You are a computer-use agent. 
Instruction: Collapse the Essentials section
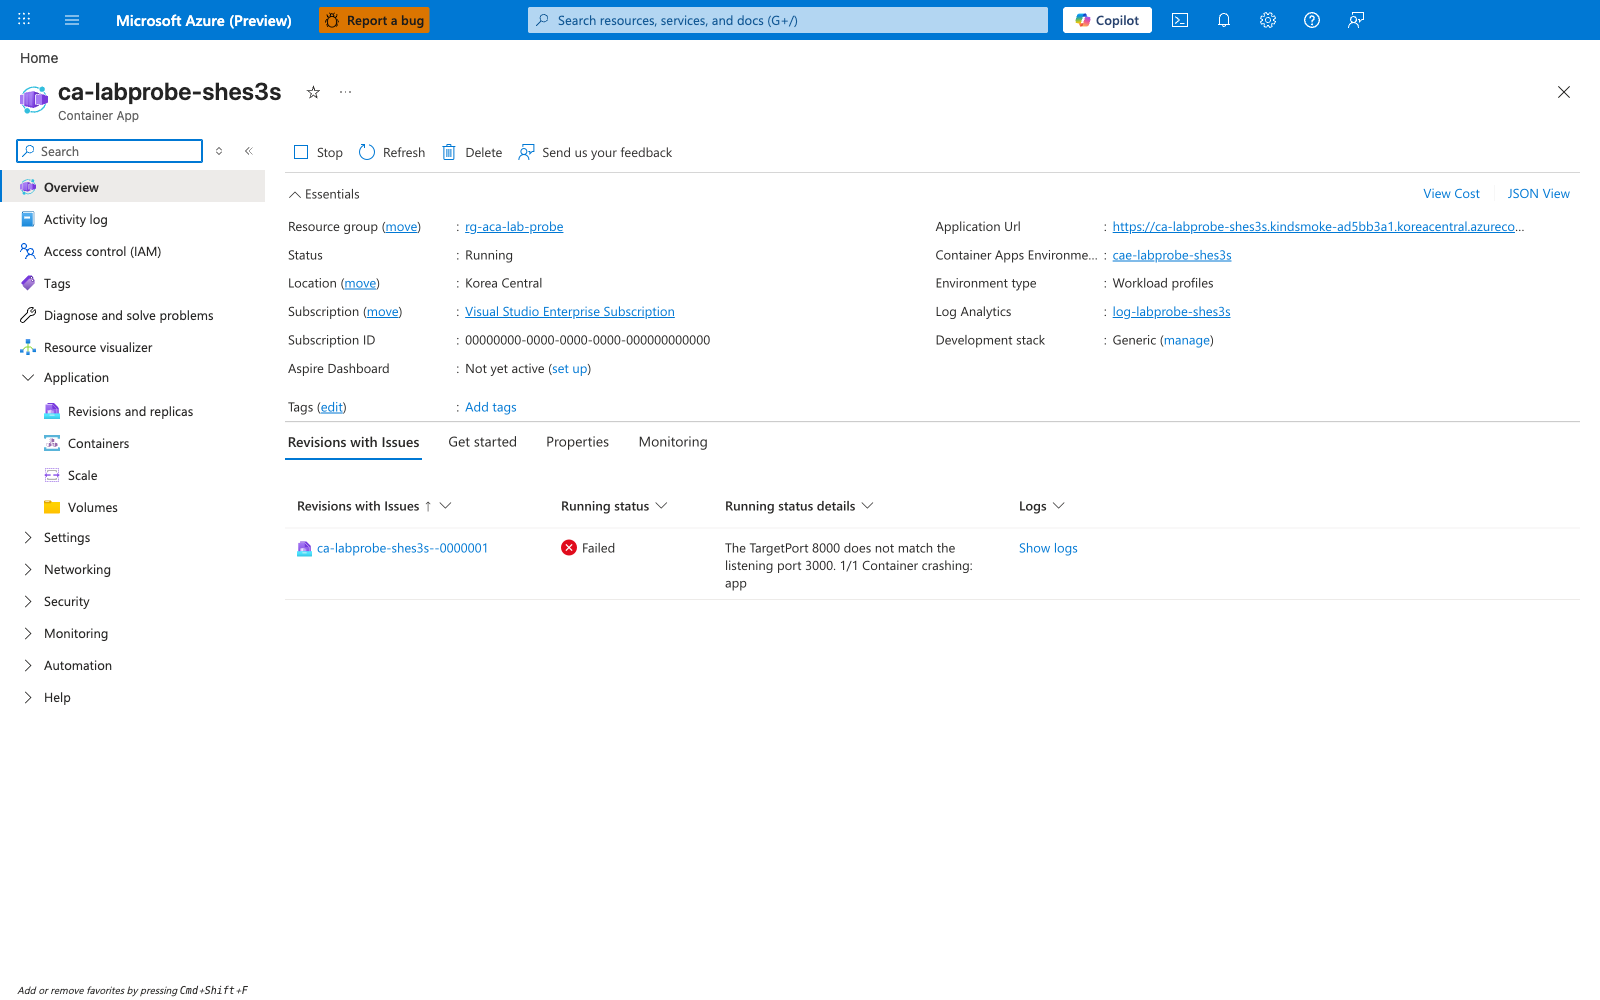[x=324, y=194]
